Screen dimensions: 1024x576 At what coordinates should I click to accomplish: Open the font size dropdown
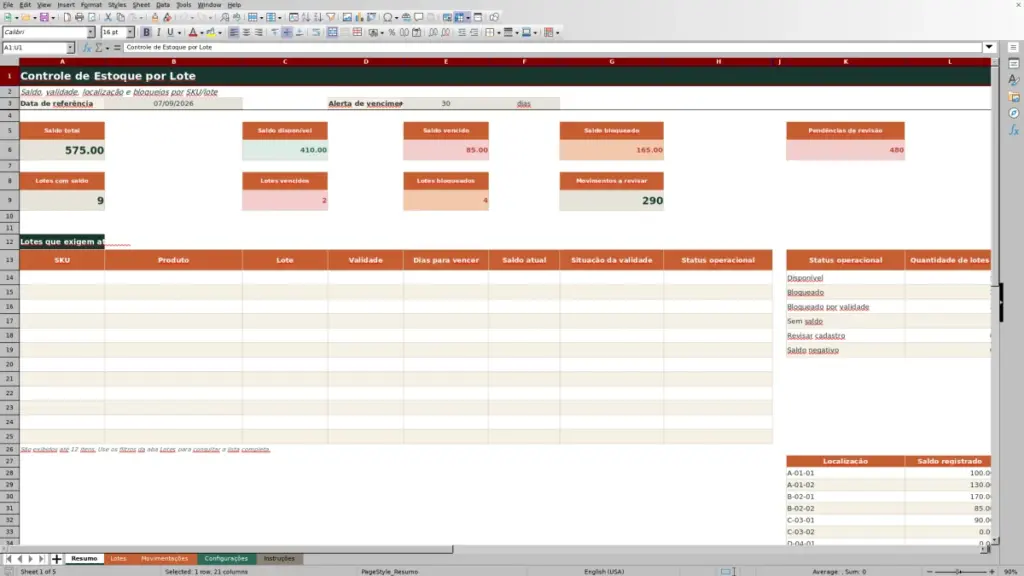pos(130,33)
